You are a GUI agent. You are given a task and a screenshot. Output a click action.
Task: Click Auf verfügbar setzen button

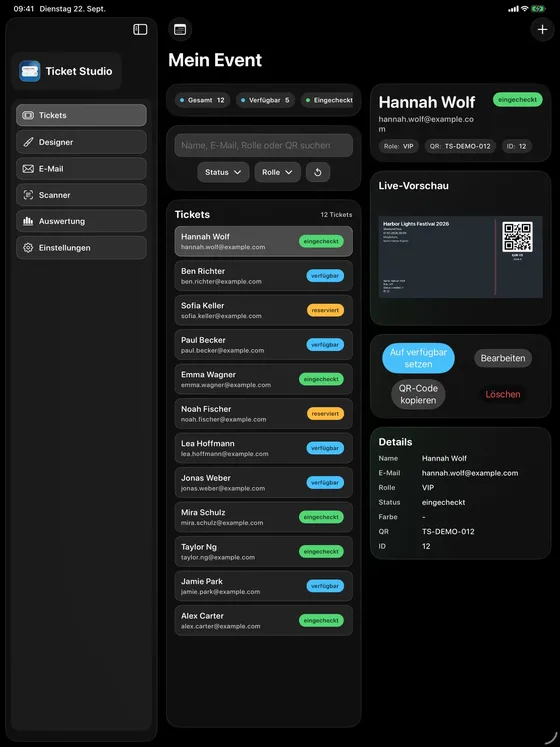tap(418, 358)
